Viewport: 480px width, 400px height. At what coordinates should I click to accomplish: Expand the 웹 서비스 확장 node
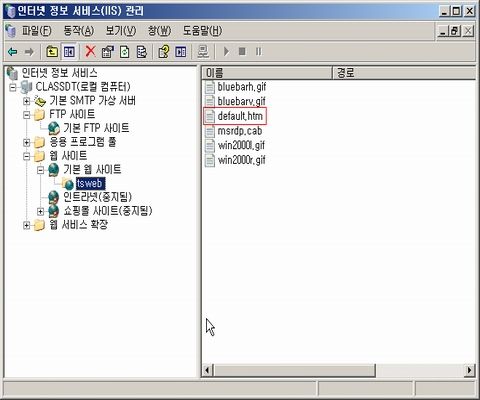click(x=26, y=225)
